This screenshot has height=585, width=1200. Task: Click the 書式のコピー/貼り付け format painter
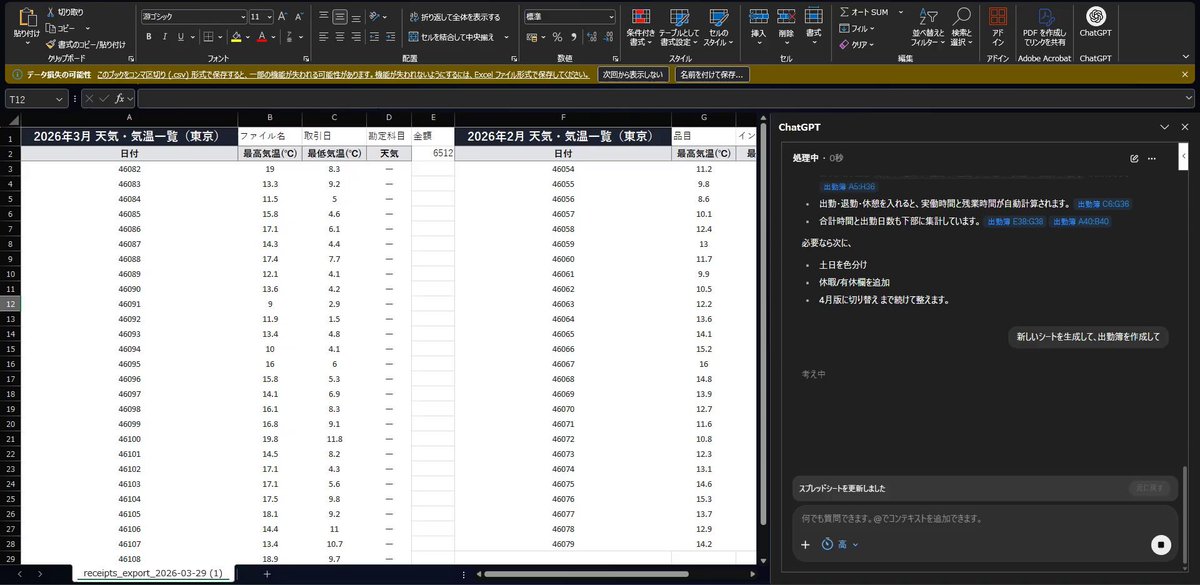tap(87, 44)
